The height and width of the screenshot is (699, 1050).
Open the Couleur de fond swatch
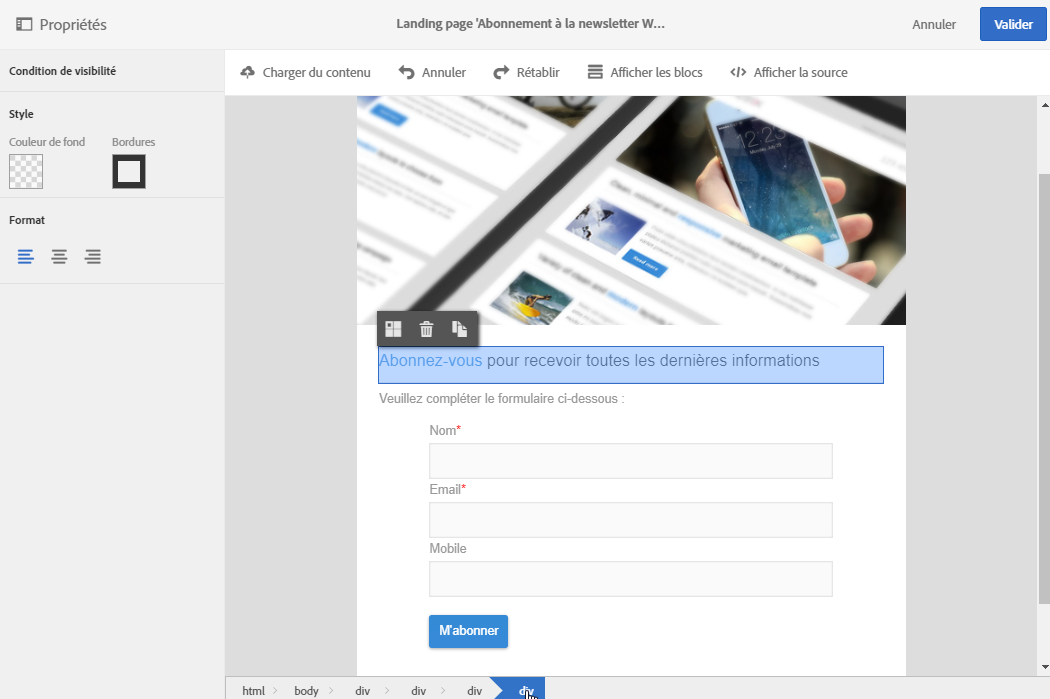[x=26, y=171]
